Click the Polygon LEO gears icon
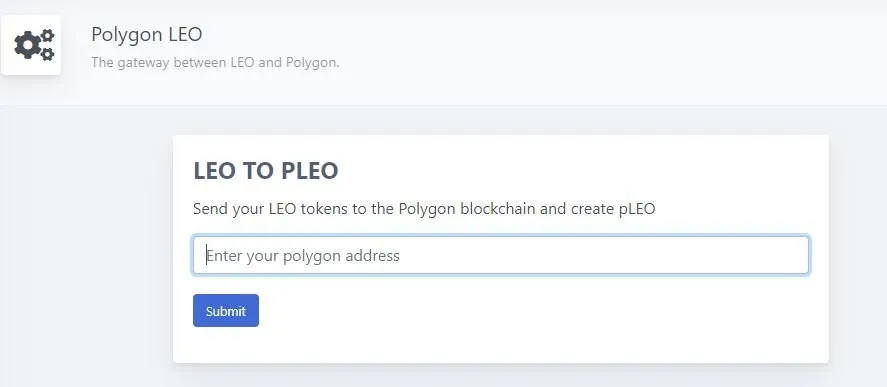887x387 pixels. 34,45
